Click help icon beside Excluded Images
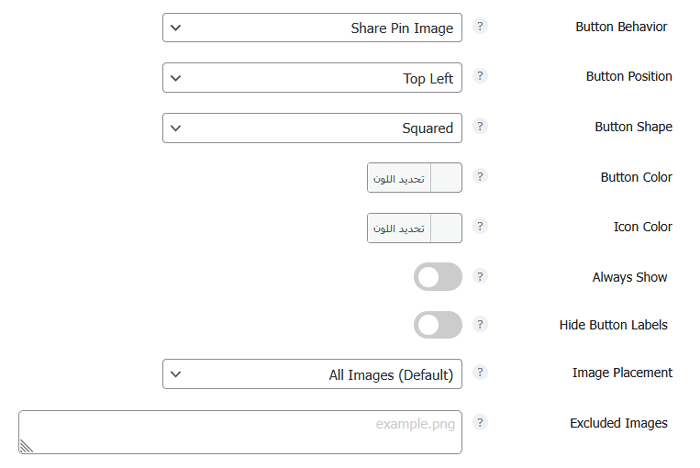 480,422
